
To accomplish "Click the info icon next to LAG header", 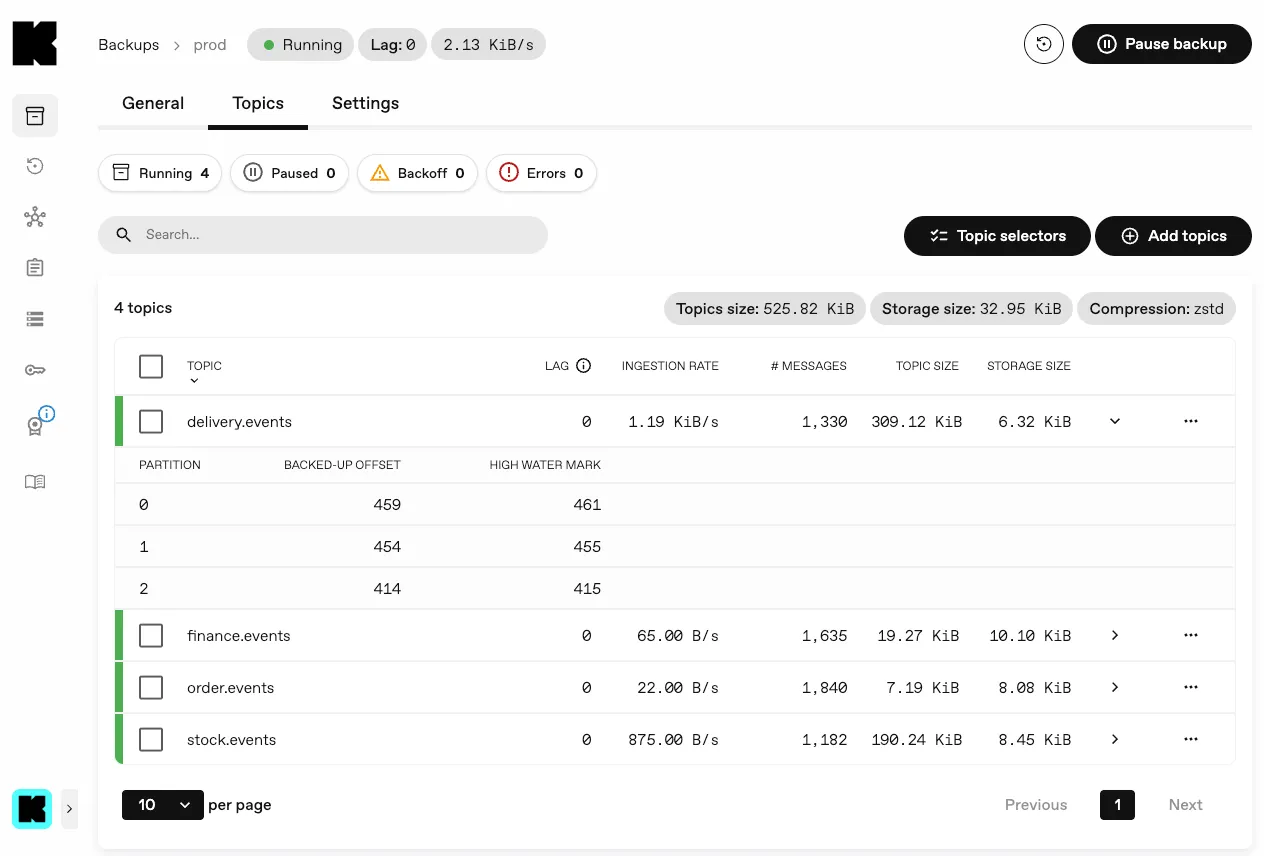I will (x=584, y=366).
